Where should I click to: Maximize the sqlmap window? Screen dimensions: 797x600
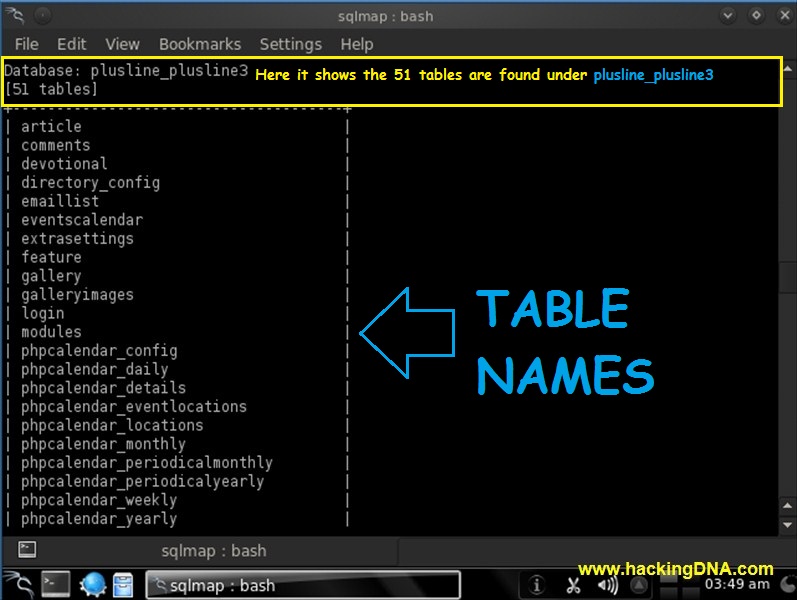coord(756,15)
